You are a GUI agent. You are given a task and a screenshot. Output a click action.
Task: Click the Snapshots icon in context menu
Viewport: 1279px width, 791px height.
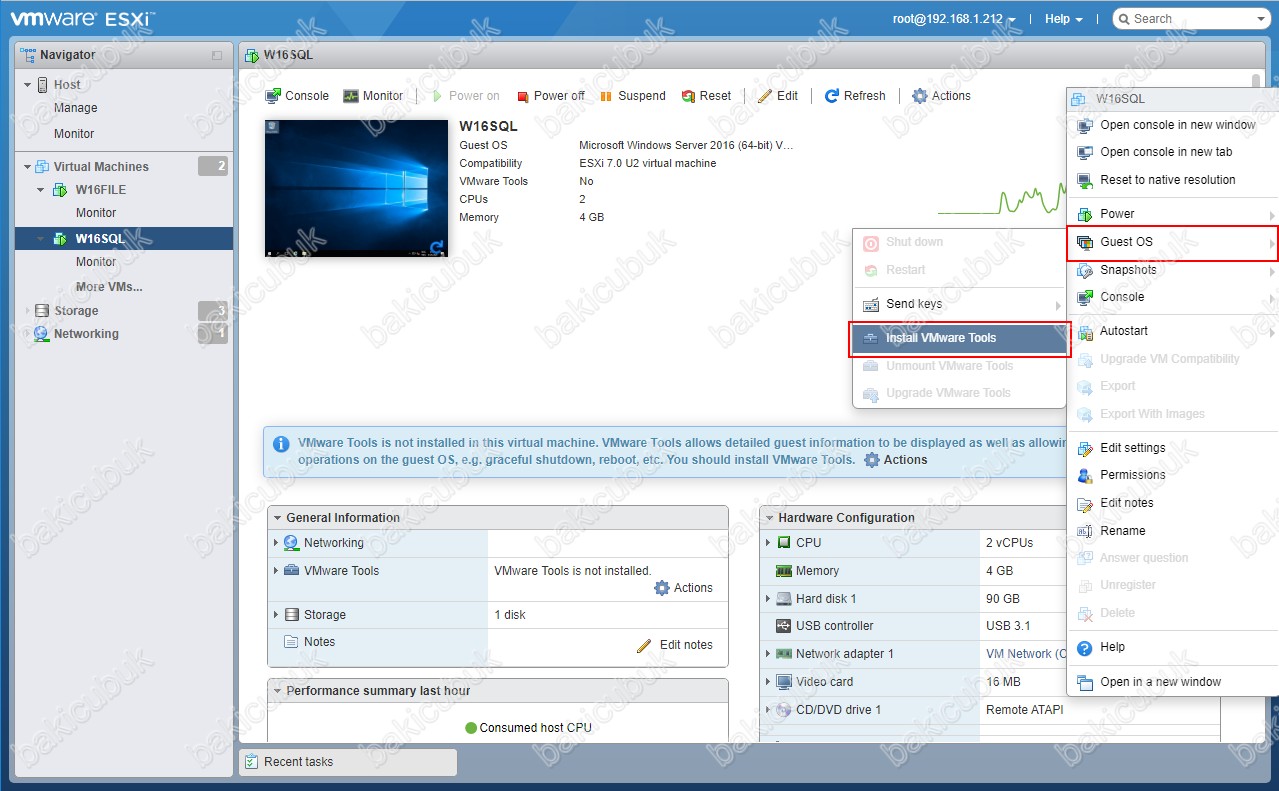(x=1085, y=270)
